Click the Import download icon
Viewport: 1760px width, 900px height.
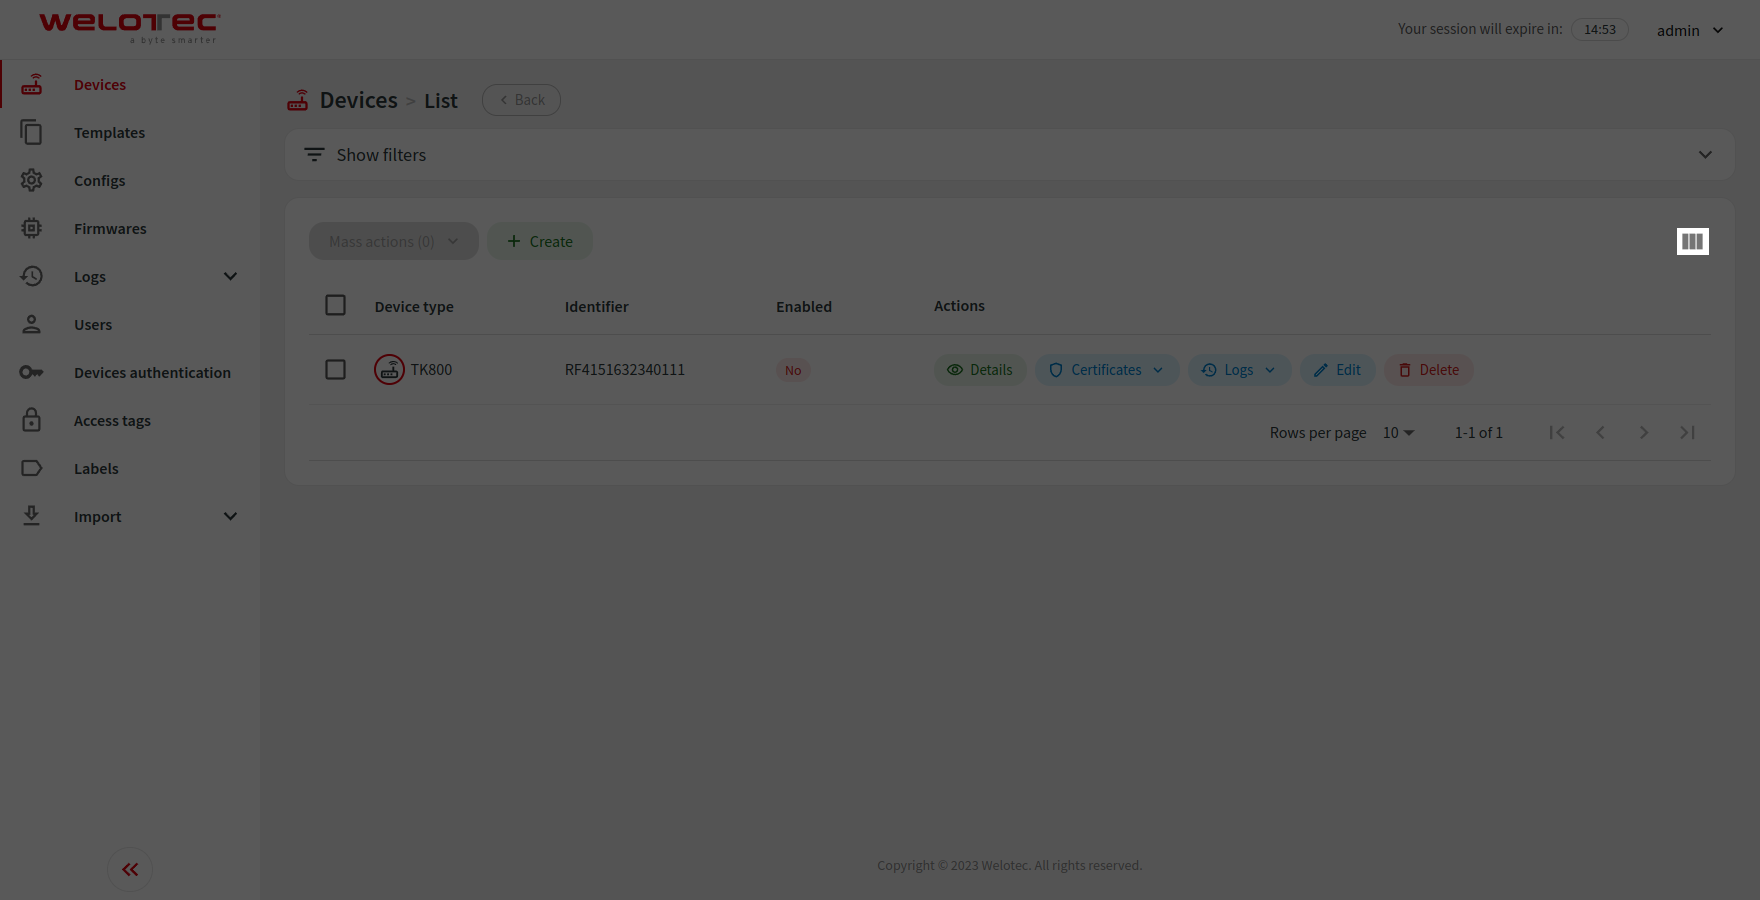pos(32,516)
